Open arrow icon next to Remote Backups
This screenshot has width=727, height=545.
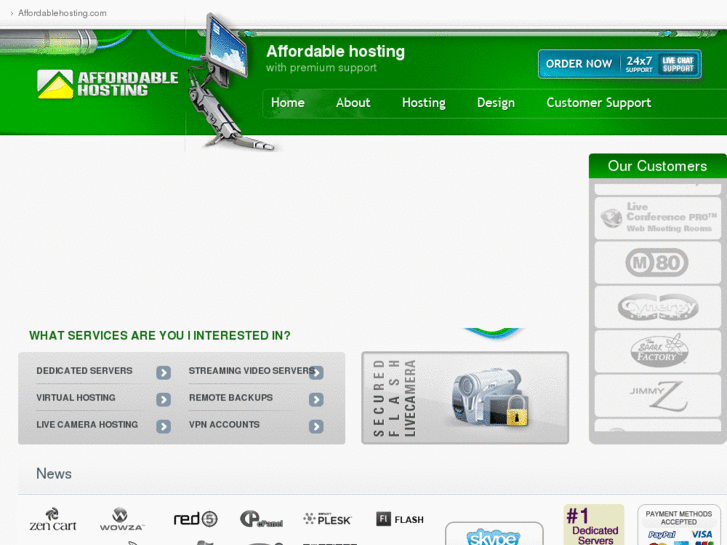316,399
